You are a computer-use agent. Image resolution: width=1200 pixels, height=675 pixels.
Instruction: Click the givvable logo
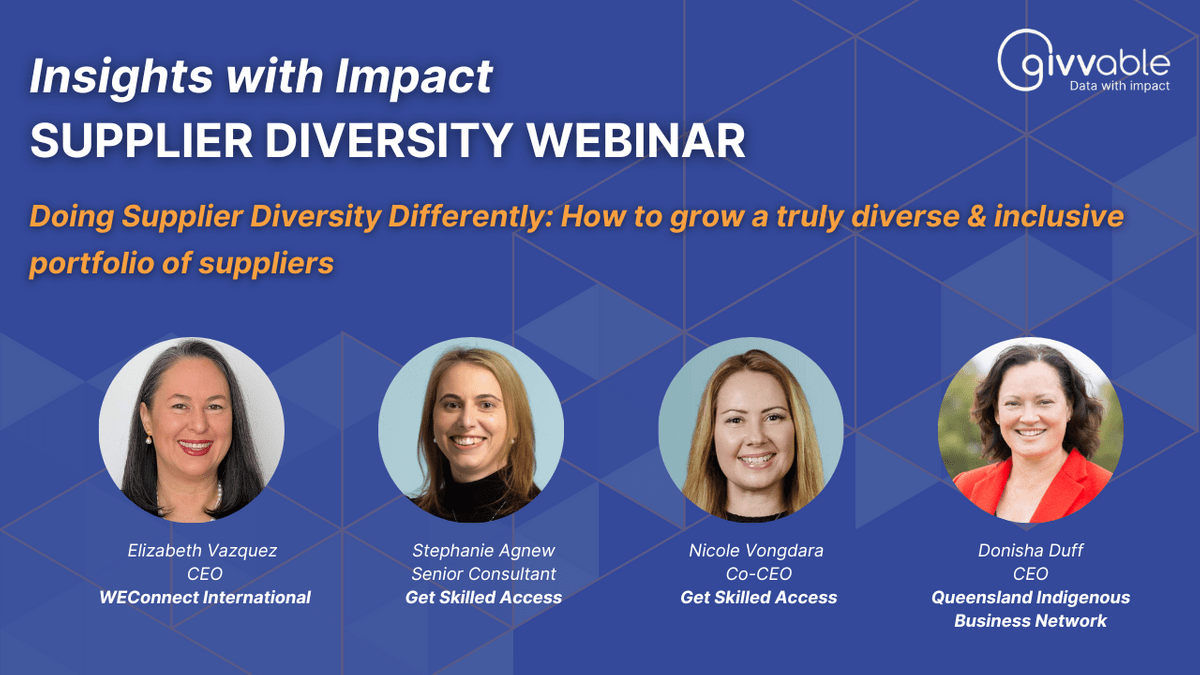[1083, 63]
